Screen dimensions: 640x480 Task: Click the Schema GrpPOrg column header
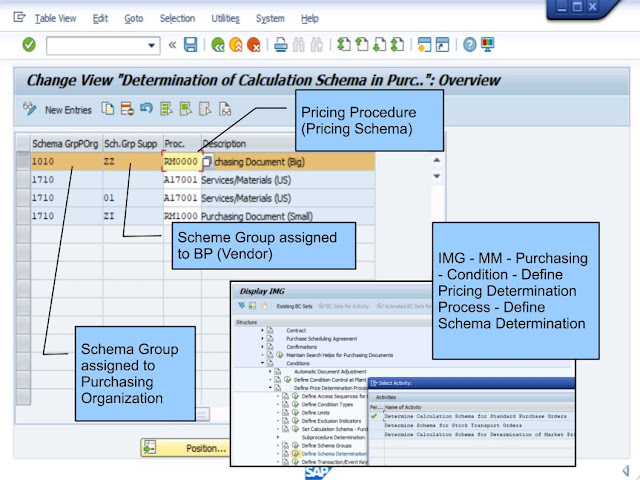click(65, 144)
